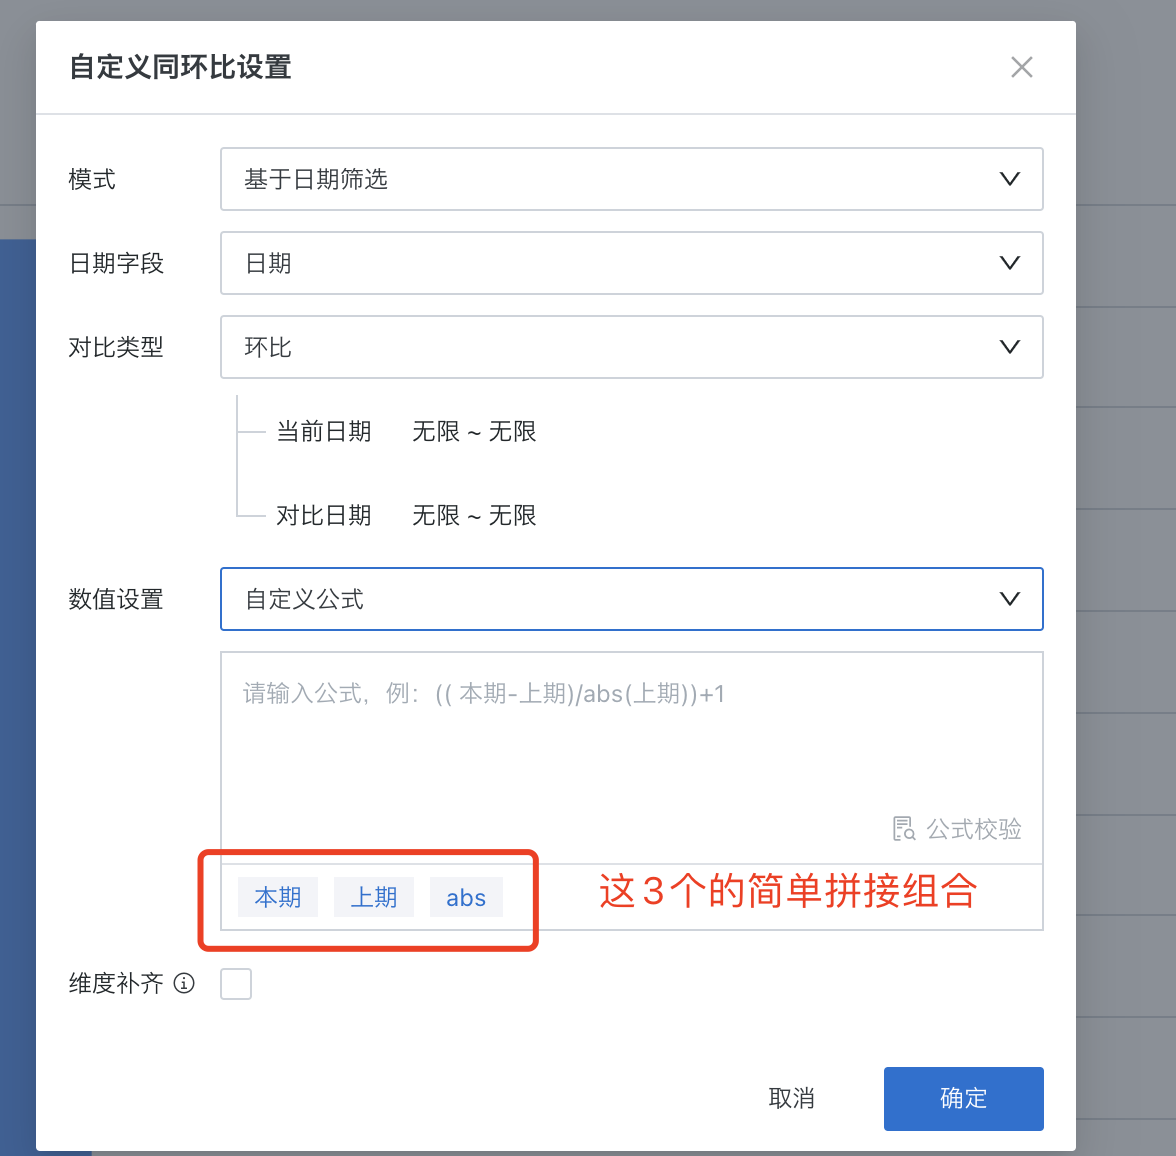
Task: Click the 日期字段 dropdown chevron arrow
Action: [1010, 263]
